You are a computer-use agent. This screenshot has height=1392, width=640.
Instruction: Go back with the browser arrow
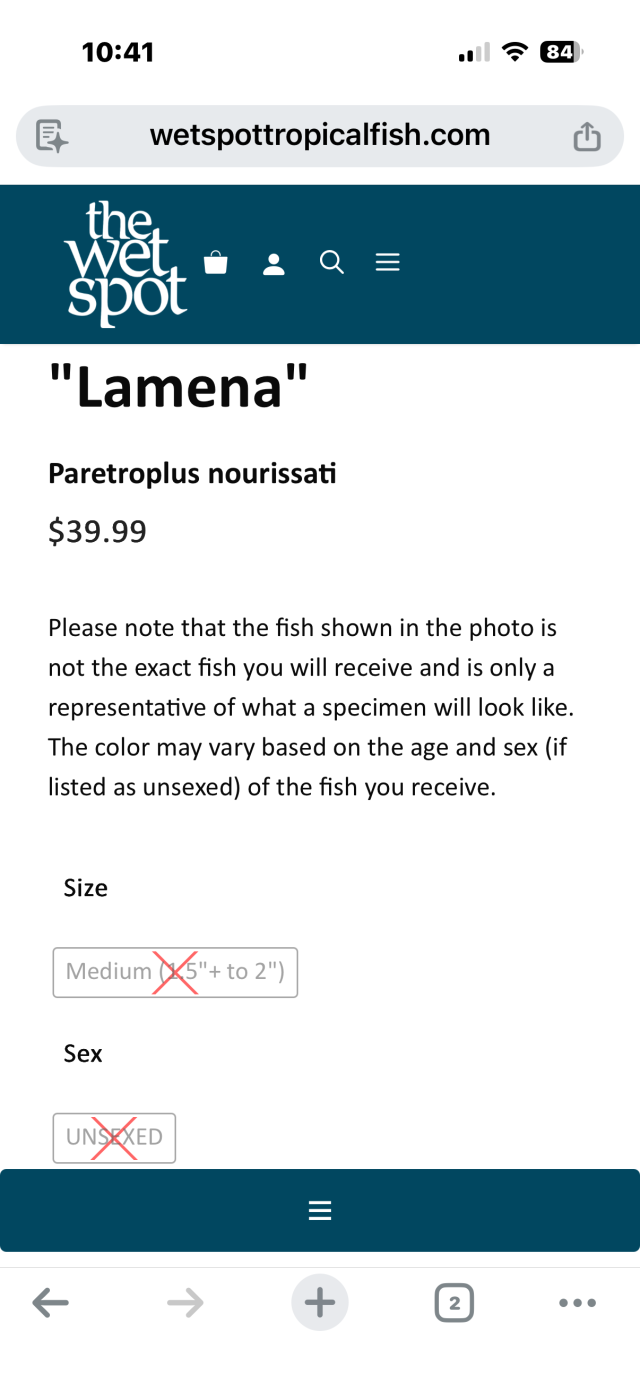(51, 1302)
